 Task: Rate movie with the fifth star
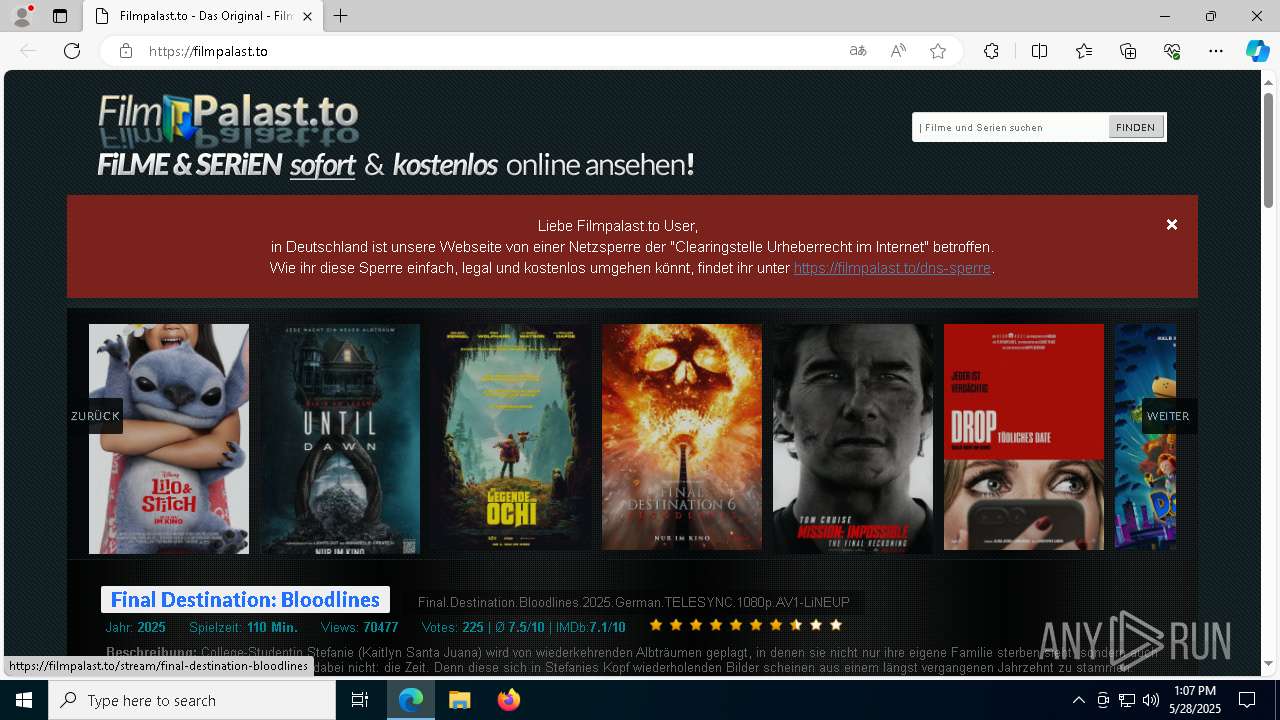[736, 625]
